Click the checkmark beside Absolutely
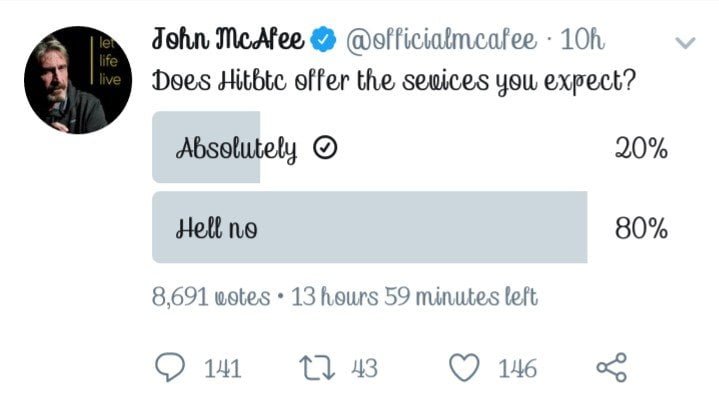The image size is (719, 406). coord(324,149)
